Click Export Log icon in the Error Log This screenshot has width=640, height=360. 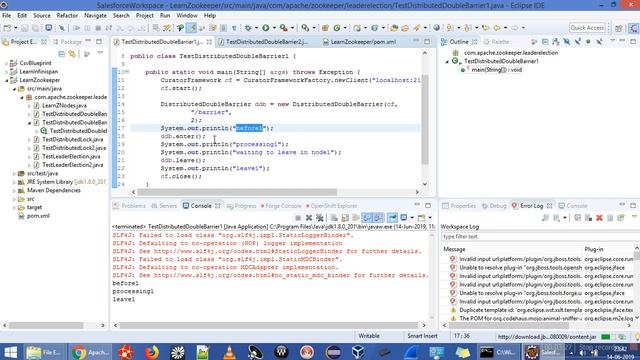pos(546,218)
